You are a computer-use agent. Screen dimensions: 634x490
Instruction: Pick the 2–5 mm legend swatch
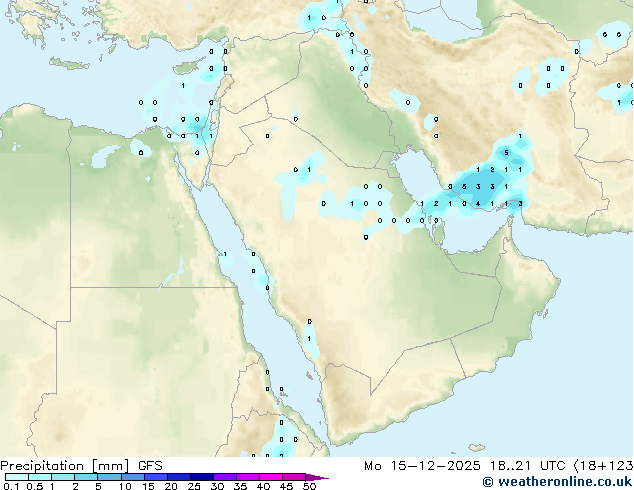86,477
